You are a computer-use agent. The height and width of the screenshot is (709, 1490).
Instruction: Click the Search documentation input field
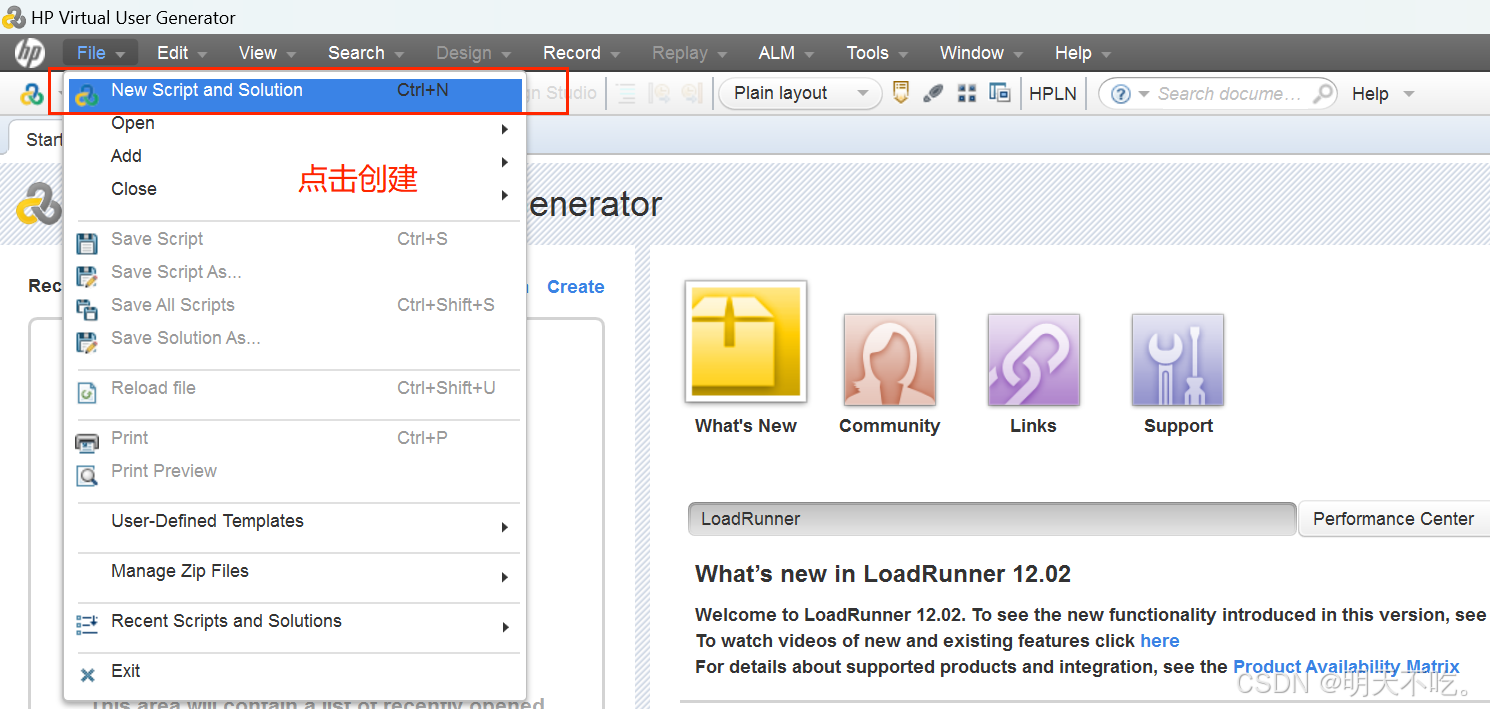click(1230, 94)
